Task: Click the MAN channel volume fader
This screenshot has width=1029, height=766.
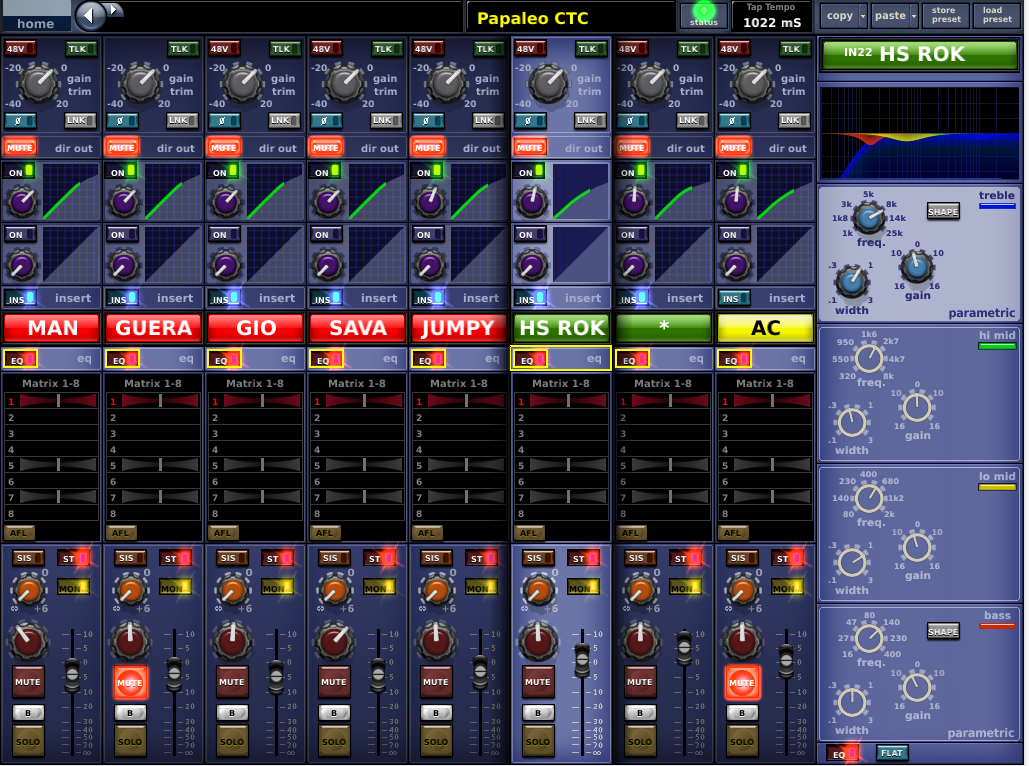Action: point(72,675)
